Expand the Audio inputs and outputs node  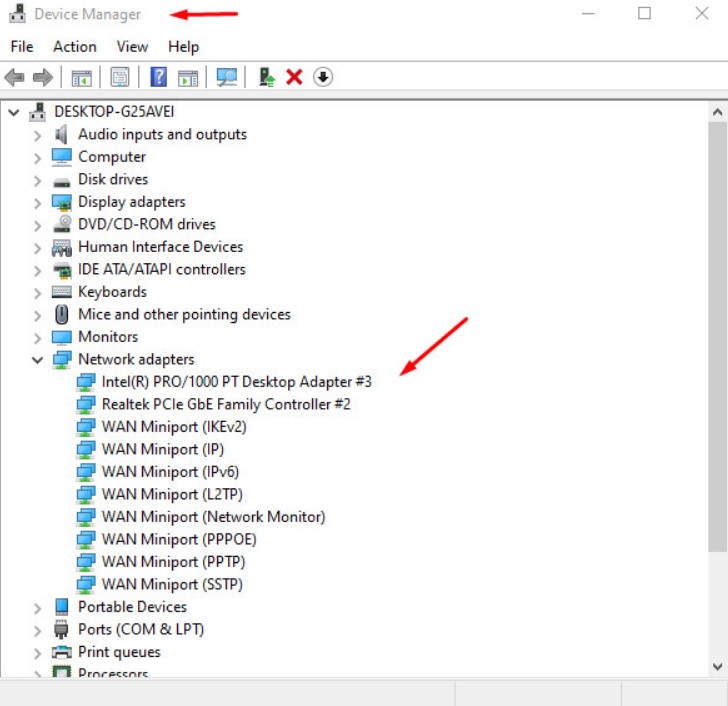(x=38, y=136)
